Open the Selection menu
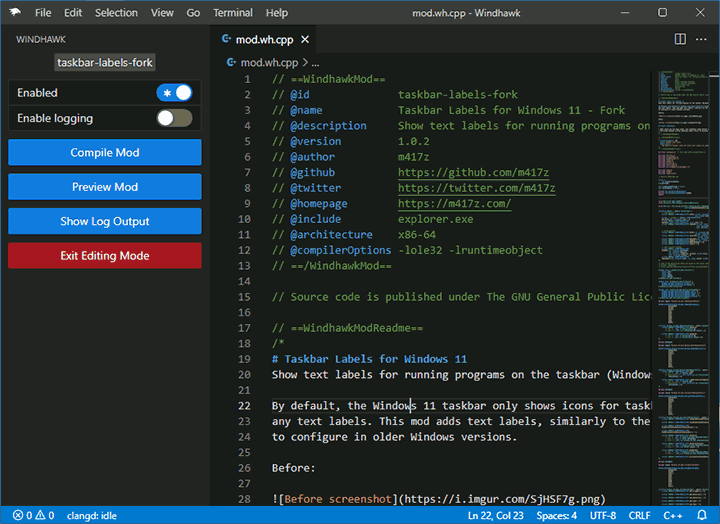Viewport: 720px width, 524px height. (x=116, y=13)
